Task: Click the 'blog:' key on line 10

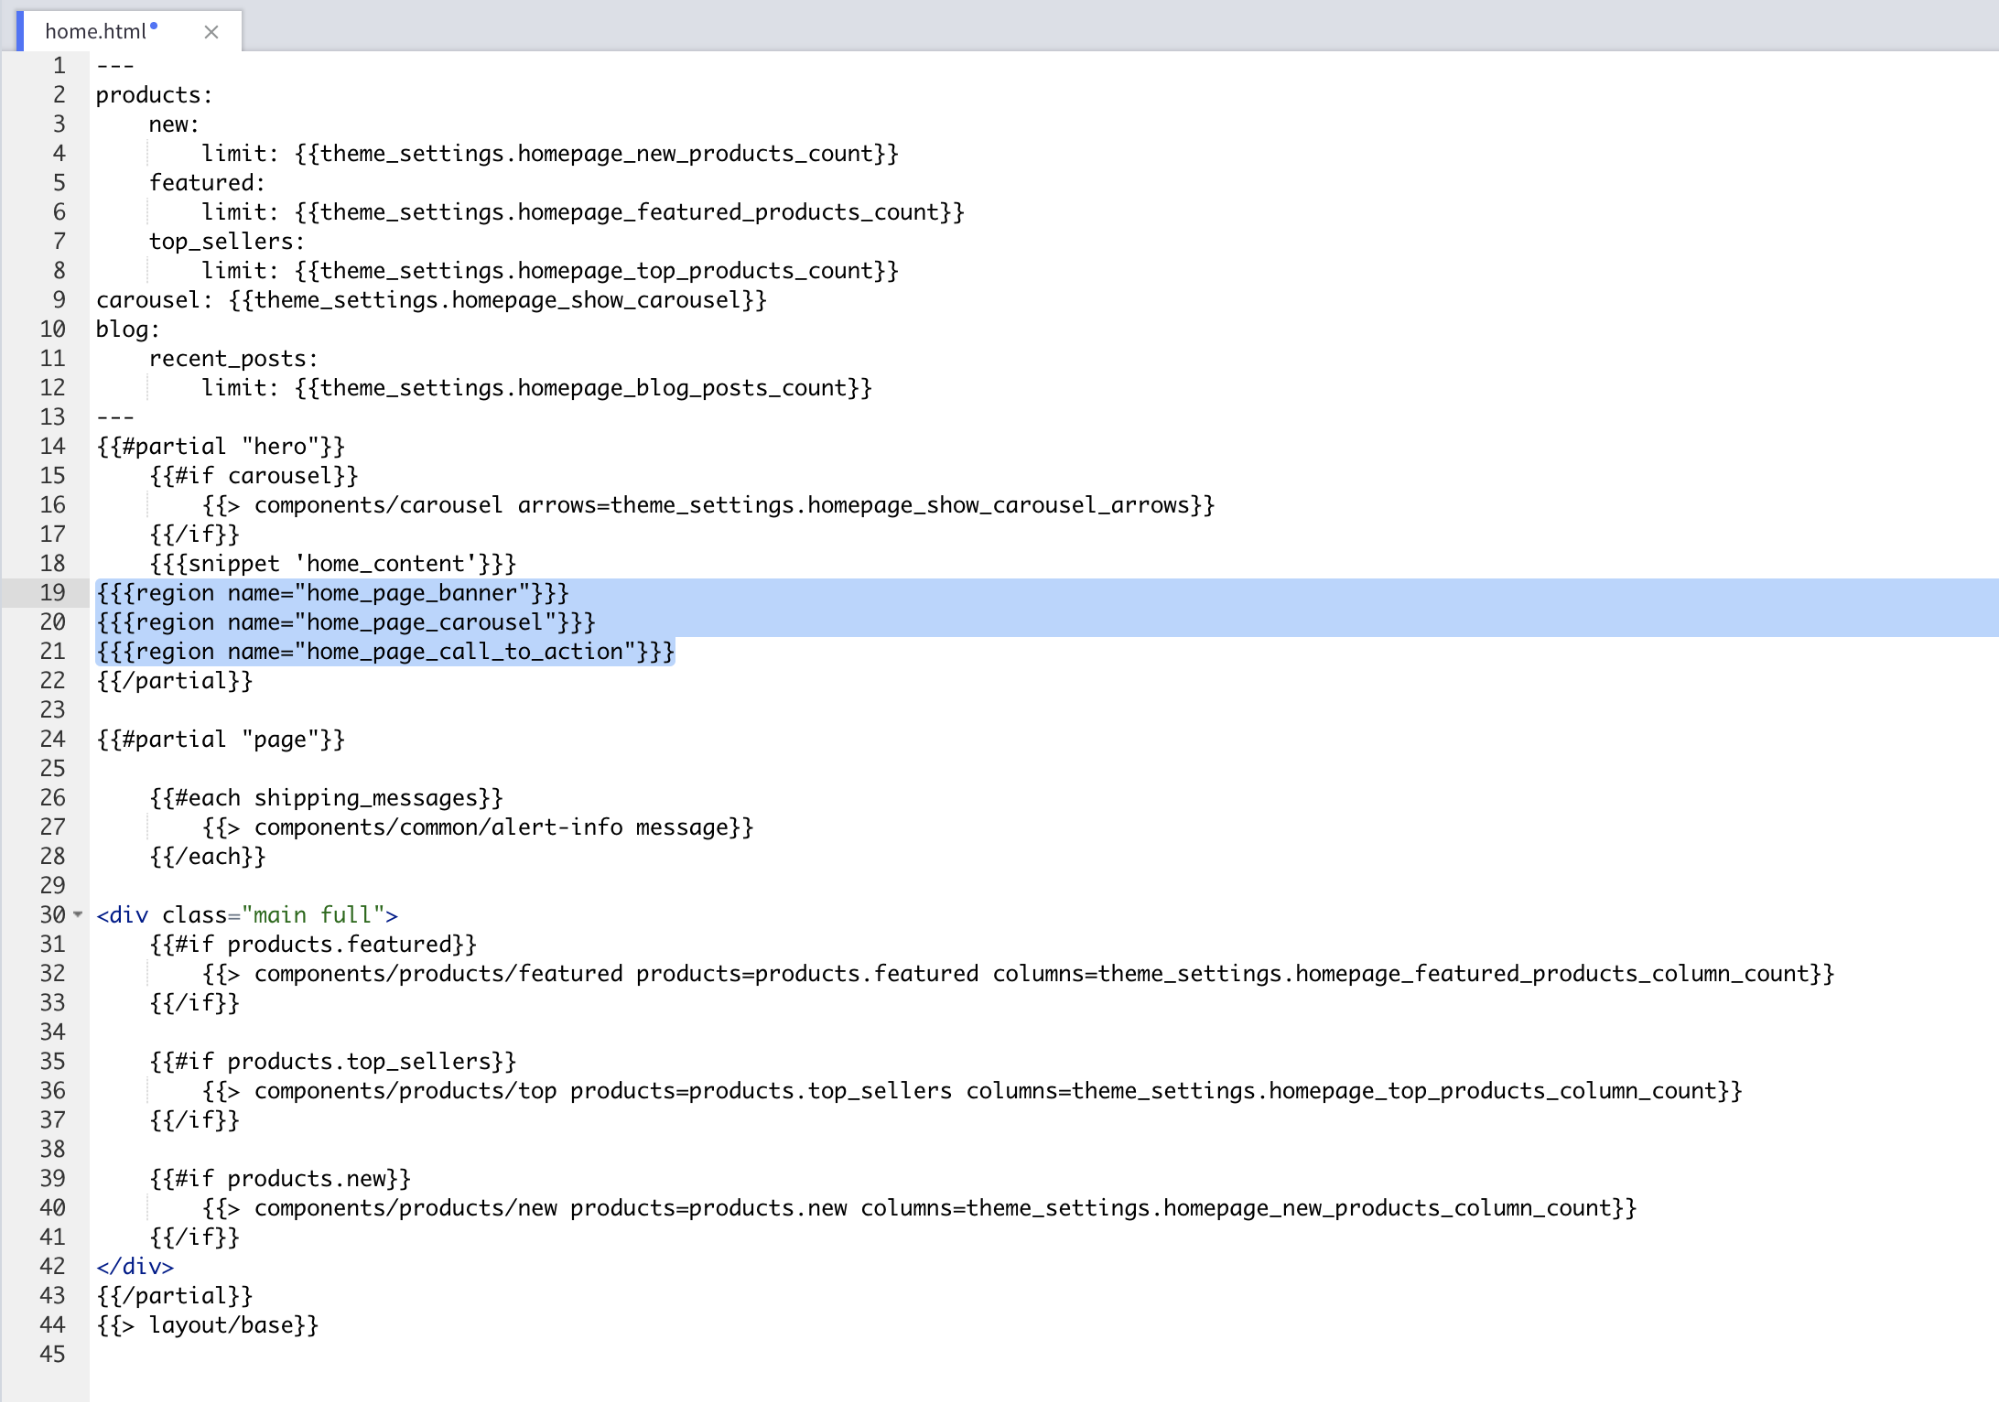Action: click(128, 330)
